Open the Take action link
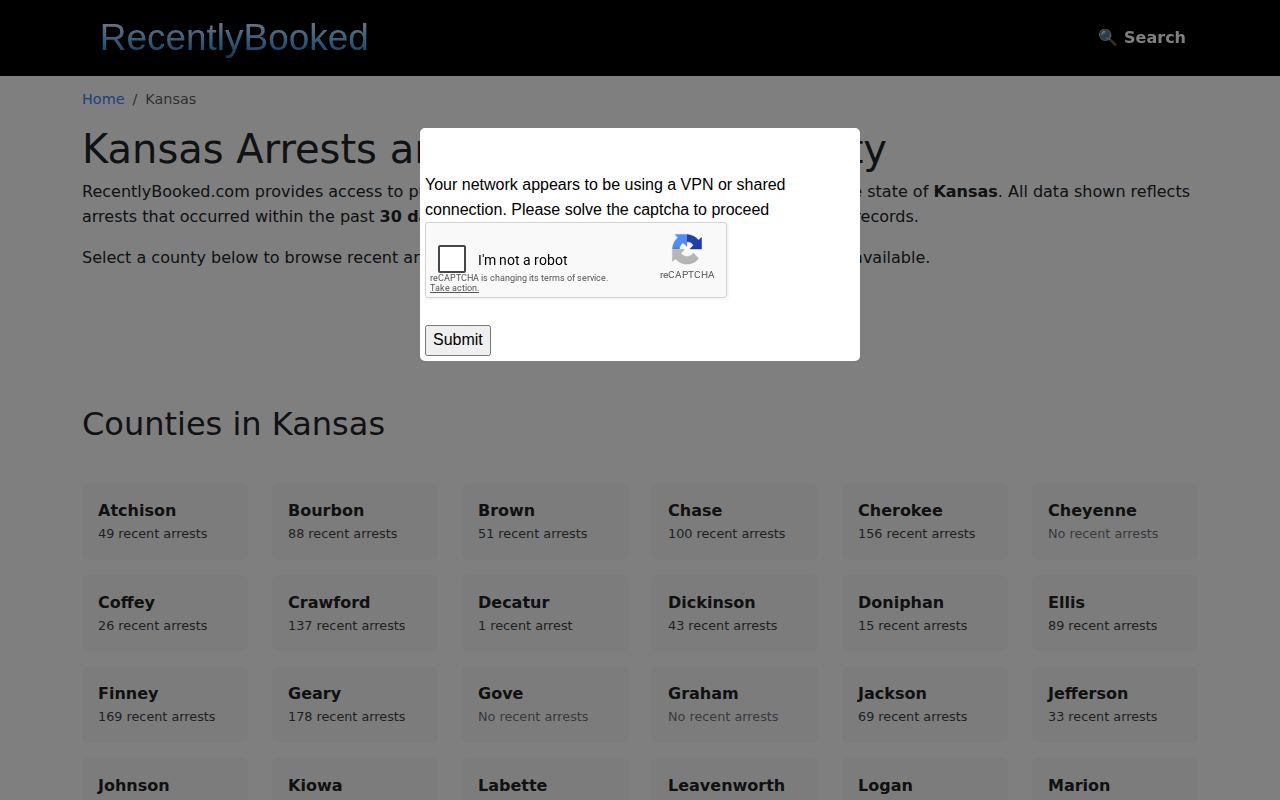Viewport: 1280px width, 800px height. pyautogui.click(x=454, y=288)
